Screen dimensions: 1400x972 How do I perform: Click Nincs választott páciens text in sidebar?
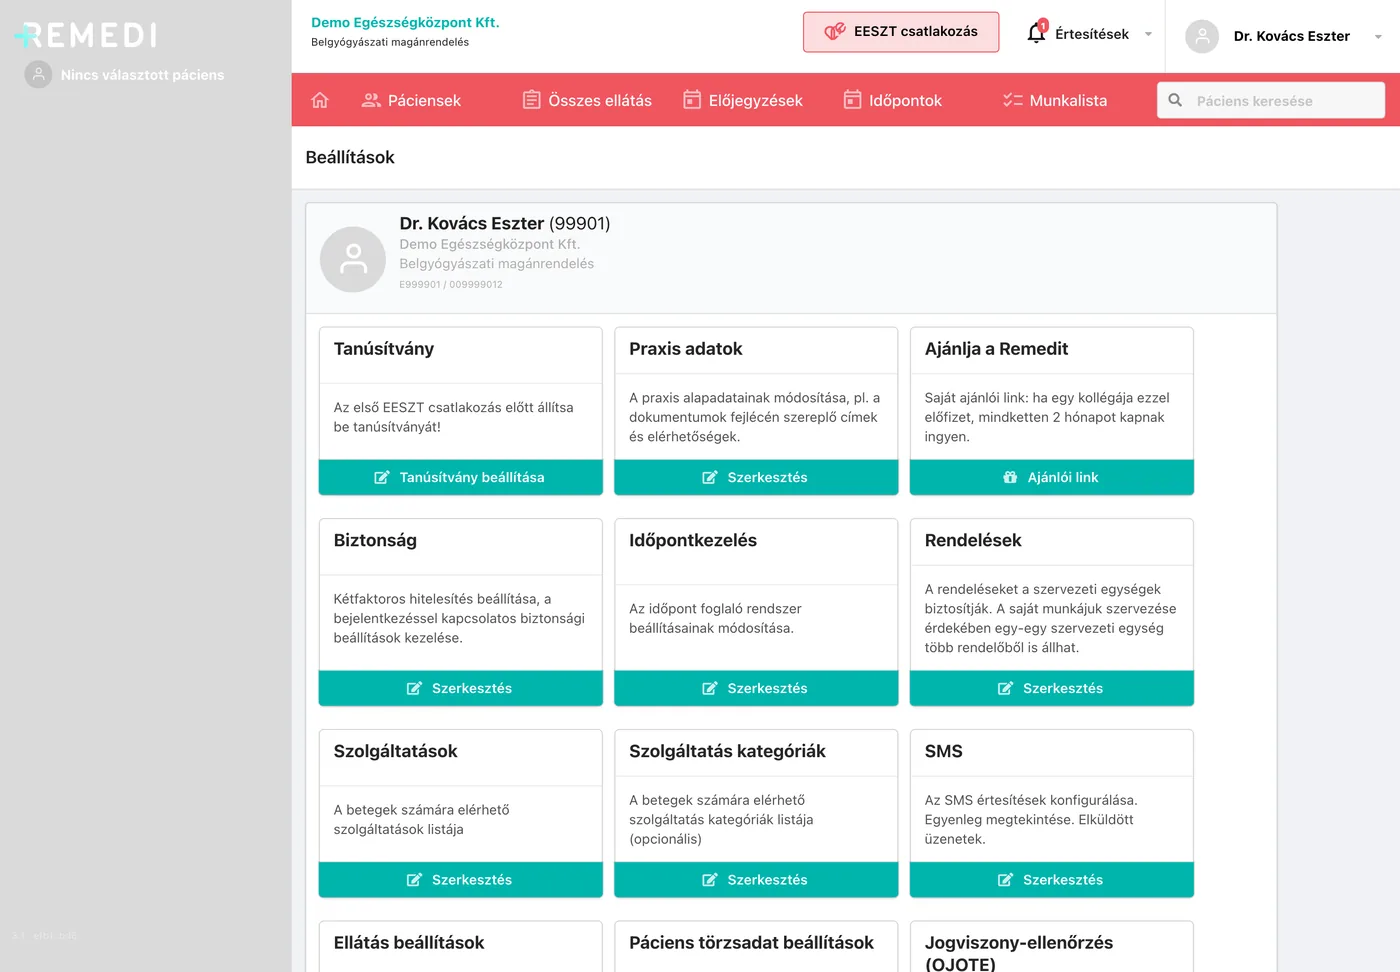(142, 75)
